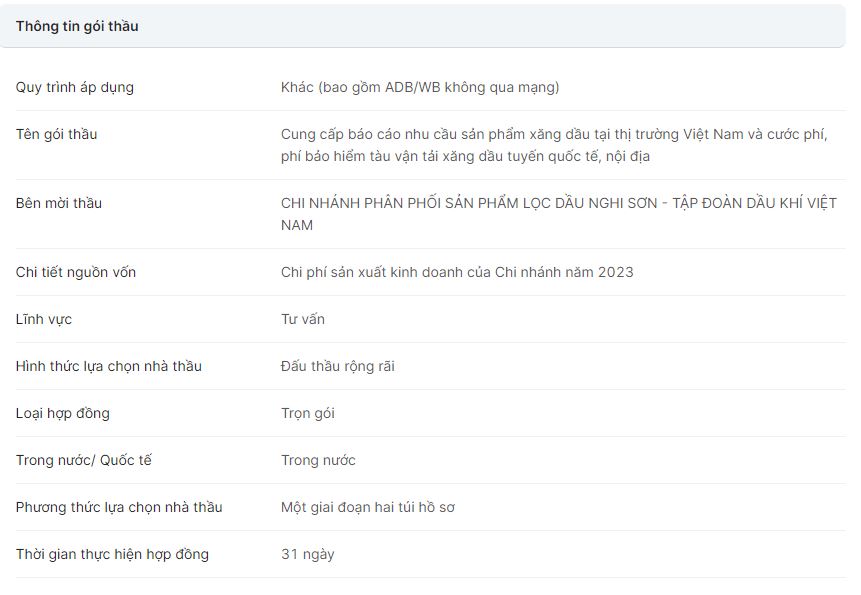Image resolution: width=861 pixels, height=595 pixels.
Task: Click the 'Loại hợp đồng' label
Action: coord(63,413)
